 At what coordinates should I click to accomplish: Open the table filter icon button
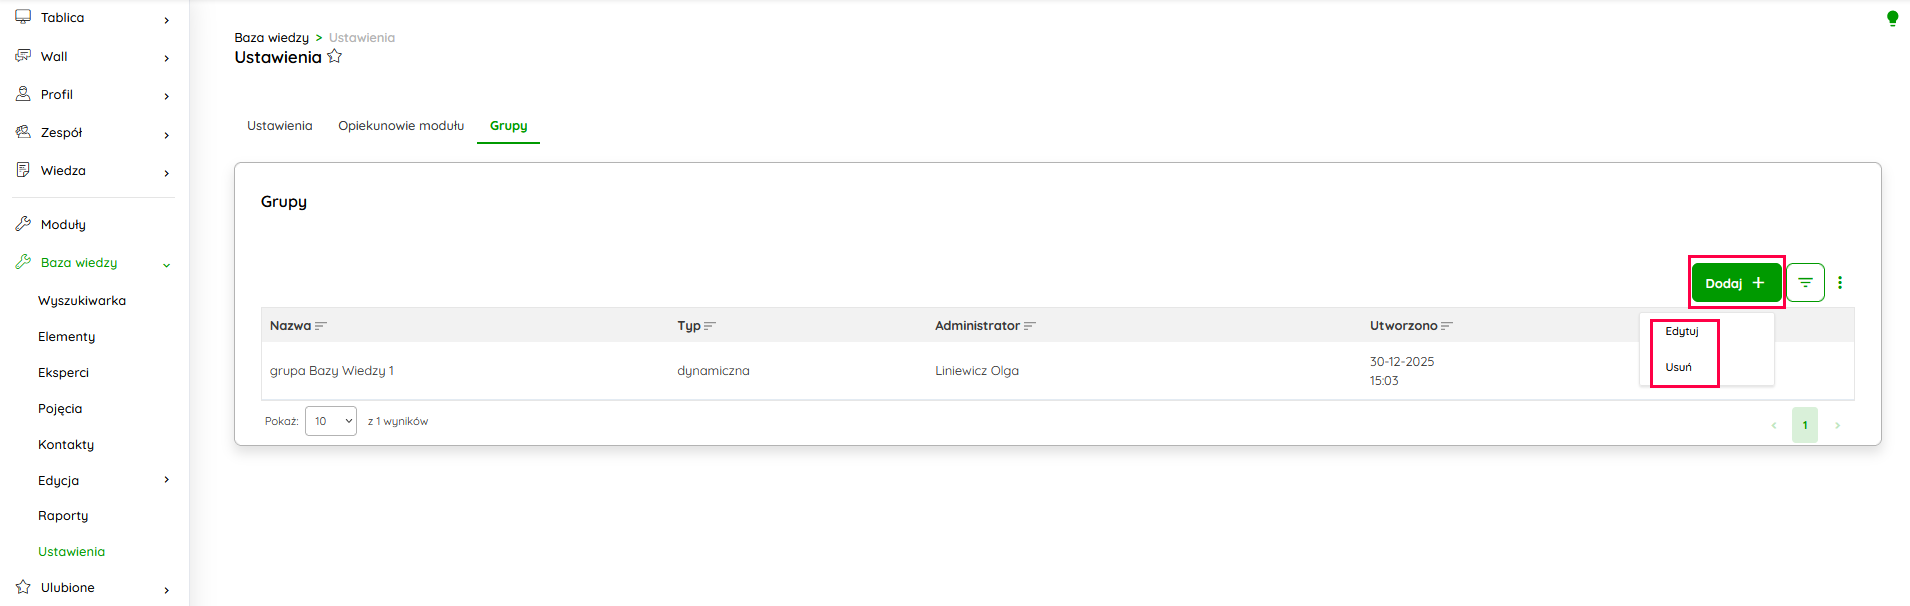coord(1805,283)
